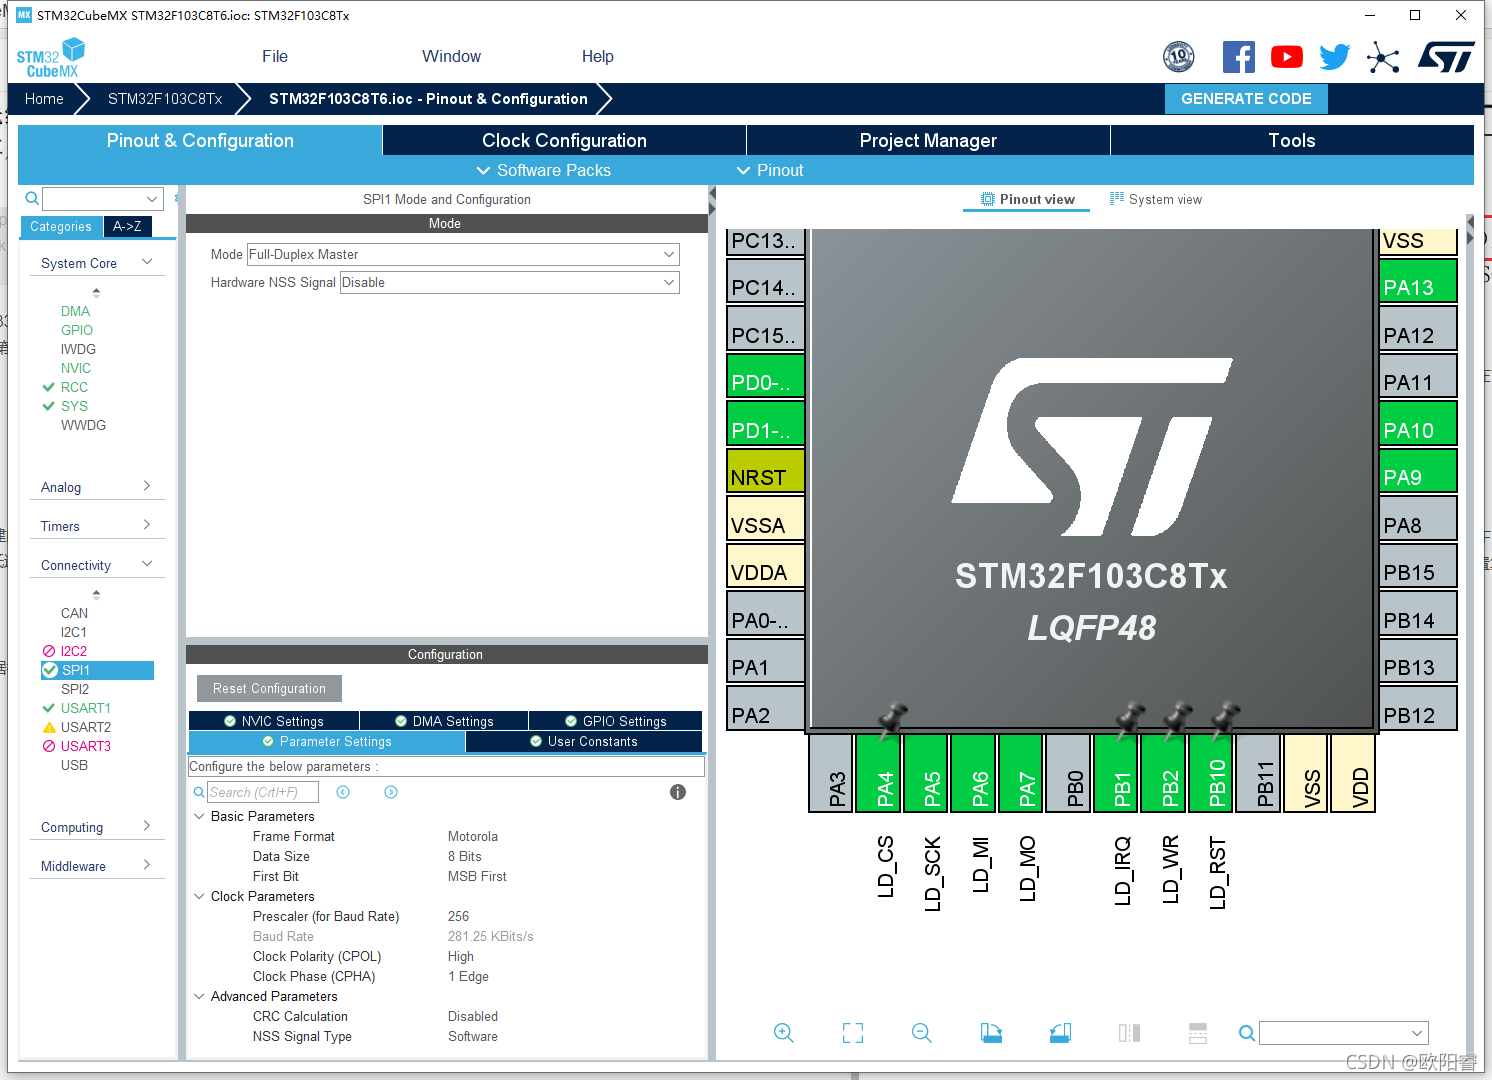Open the ST Twitter icon
The height and width of the screenshot is (1080, 1492).
1335,57
